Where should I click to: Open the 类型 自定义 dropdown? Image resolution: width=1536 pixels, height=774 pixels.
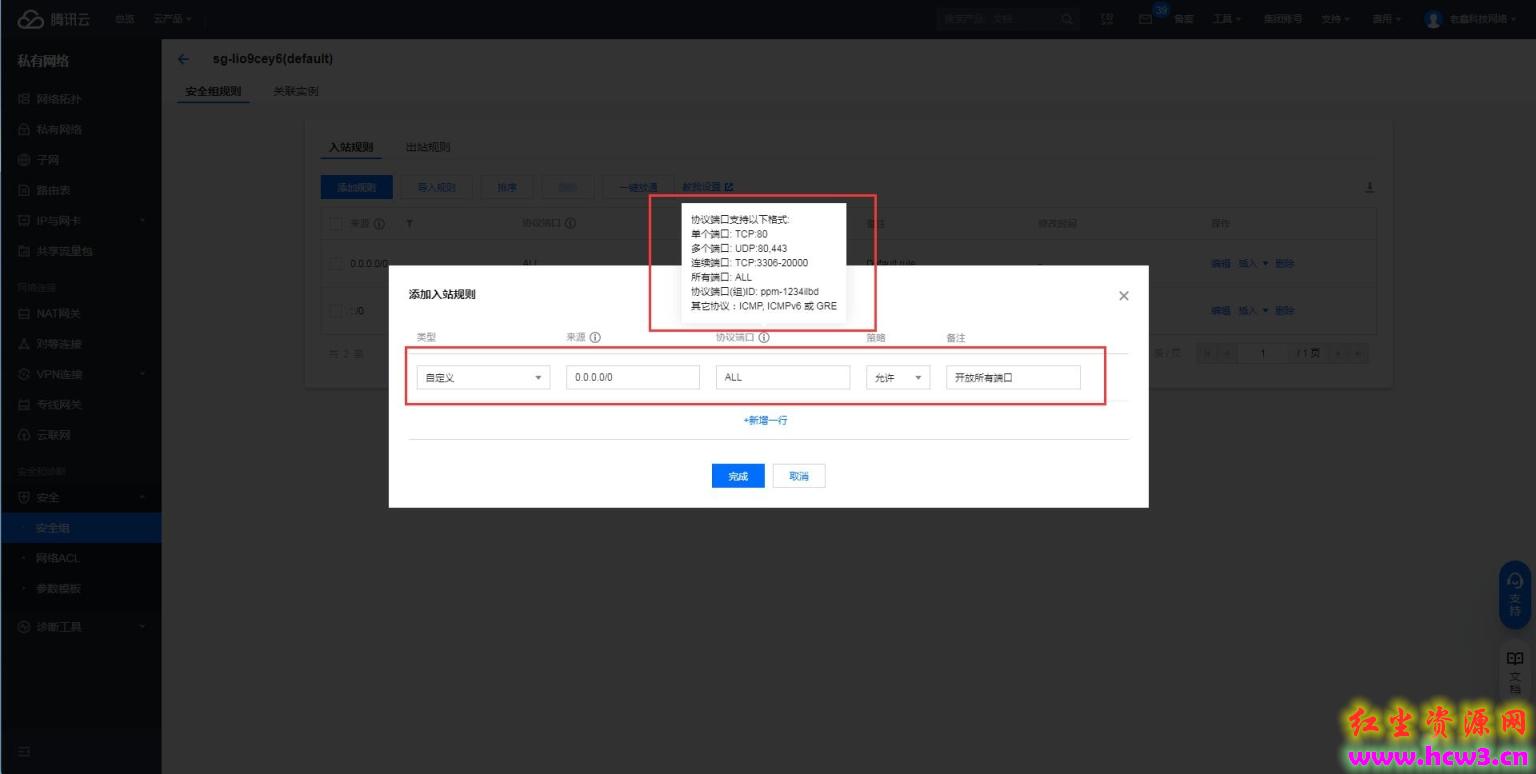click(483, 378)
